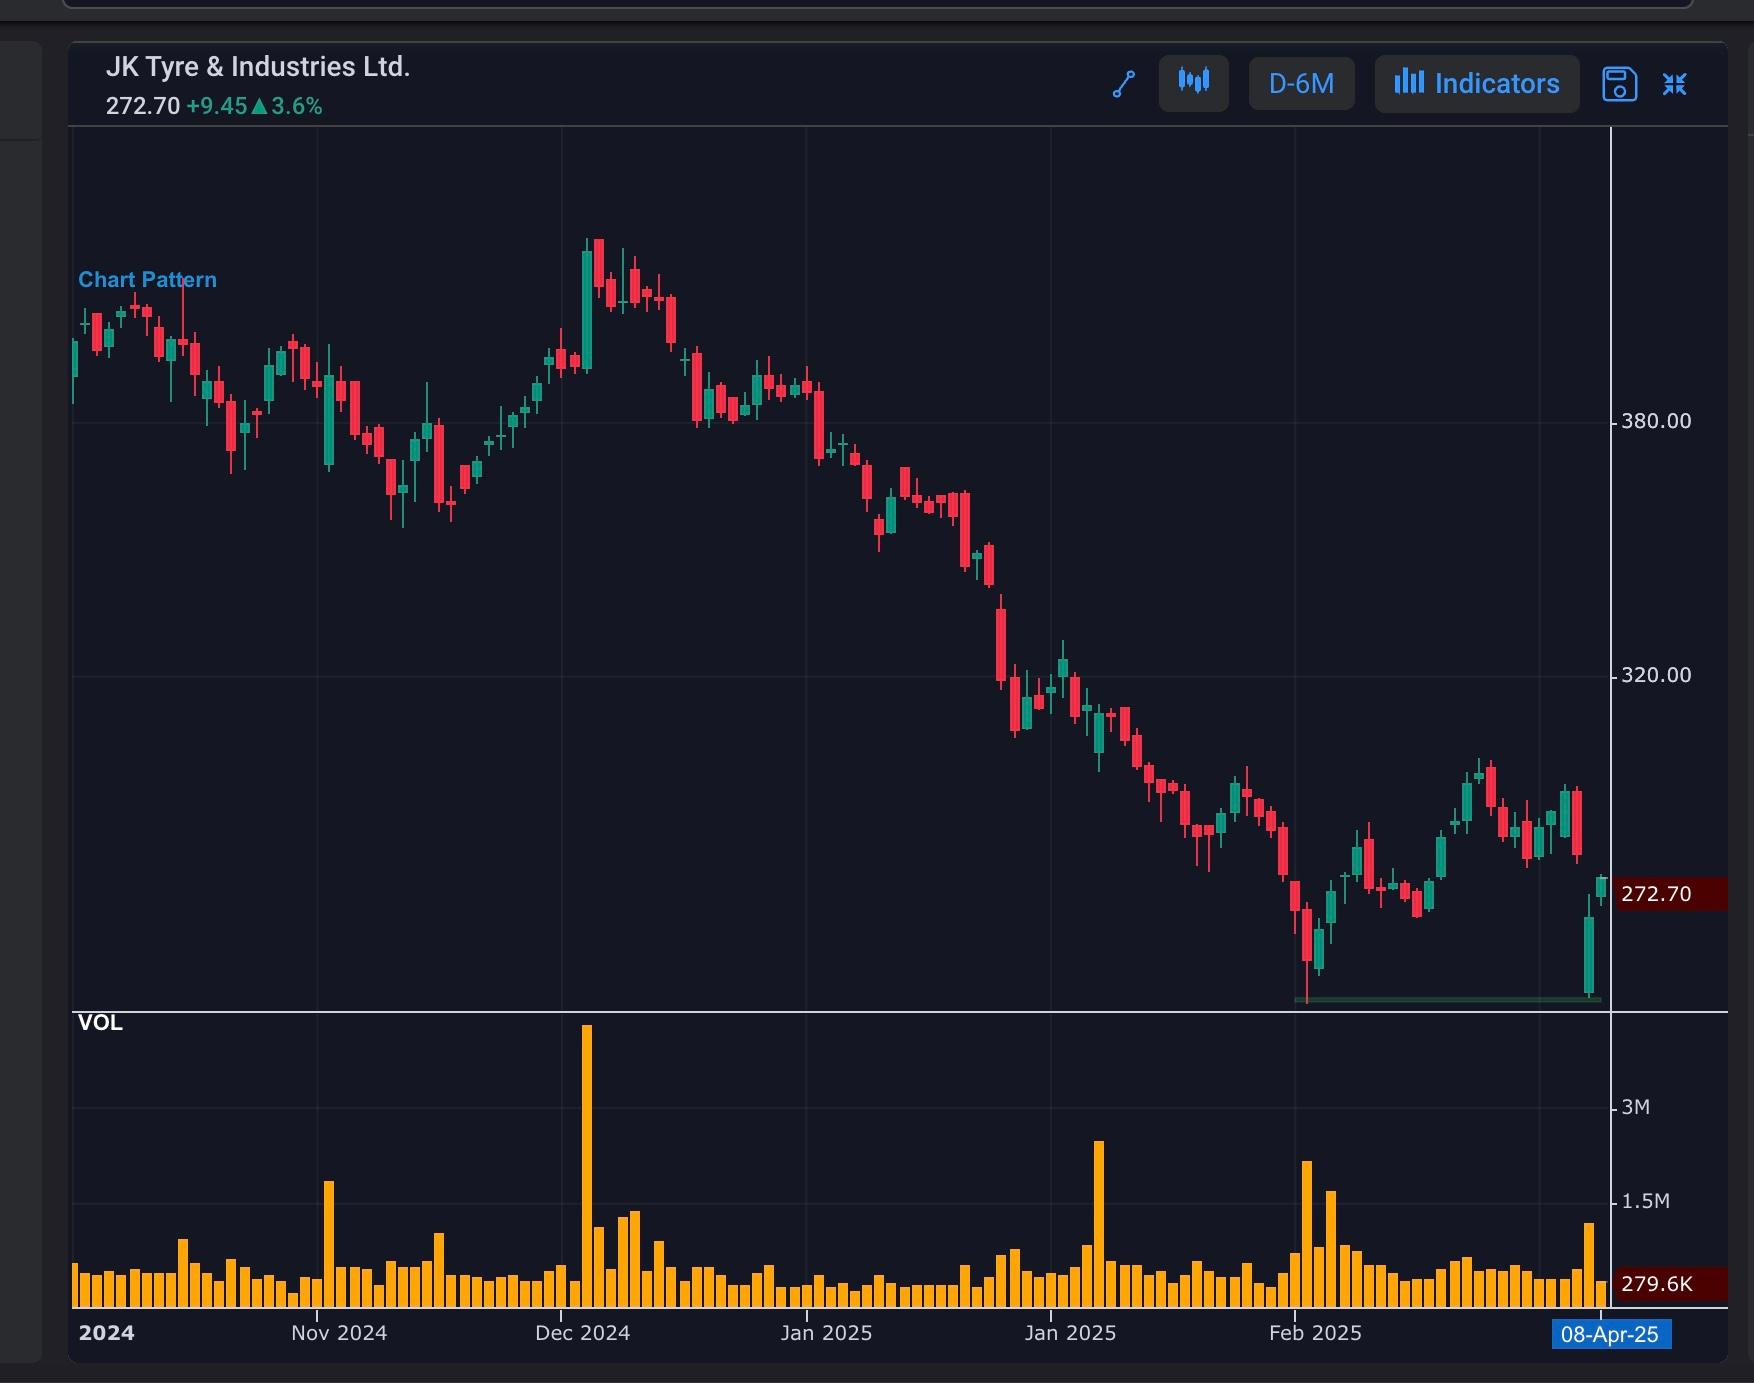The image size is (1754, 1383).
Task: Click the price change +9.45 3.6% text
Action: pyautogui.click(x=254, y=106)
